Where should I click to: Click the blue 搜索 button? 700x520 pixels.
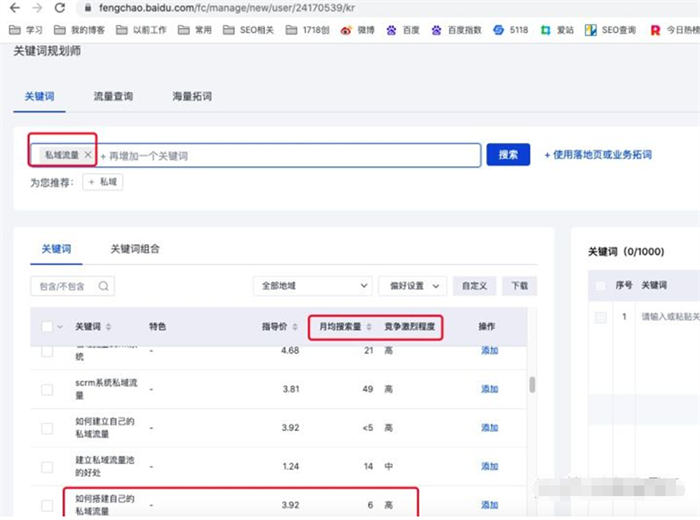coord(508,155)
